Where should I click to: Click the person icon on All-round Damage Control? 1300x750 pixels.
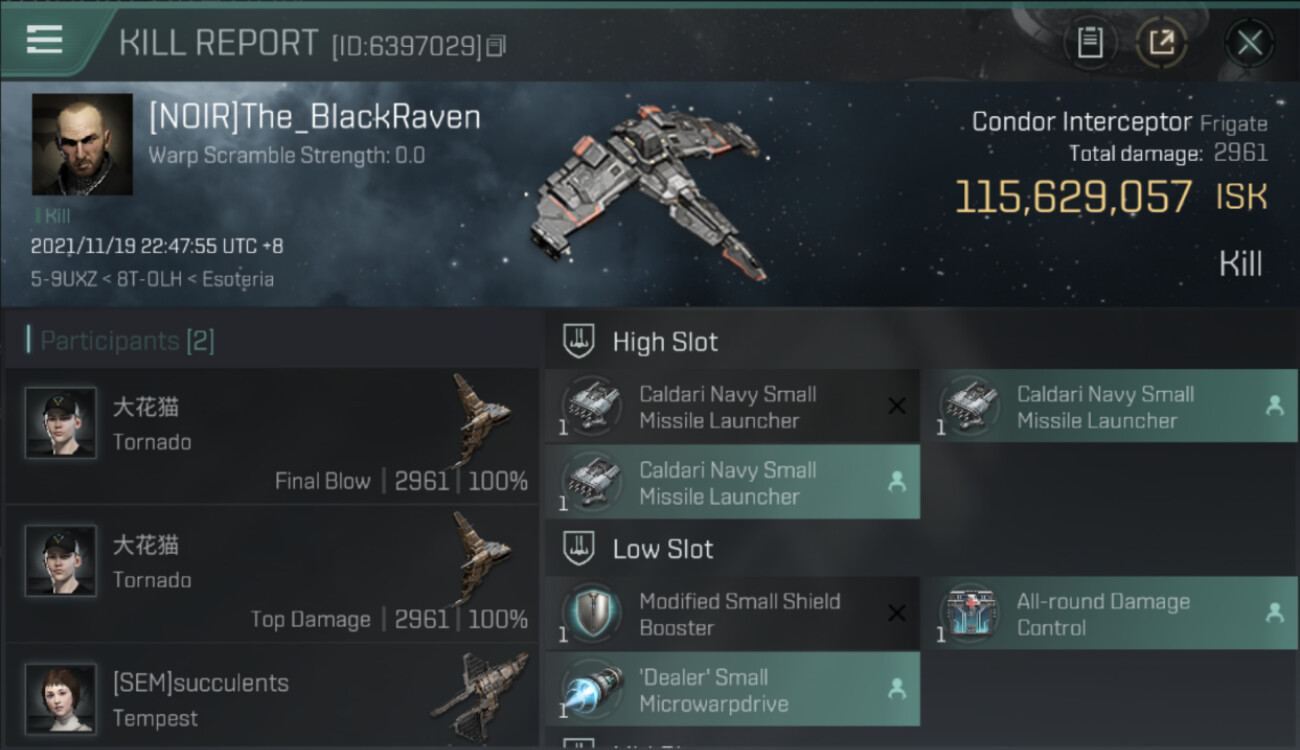1275,613
